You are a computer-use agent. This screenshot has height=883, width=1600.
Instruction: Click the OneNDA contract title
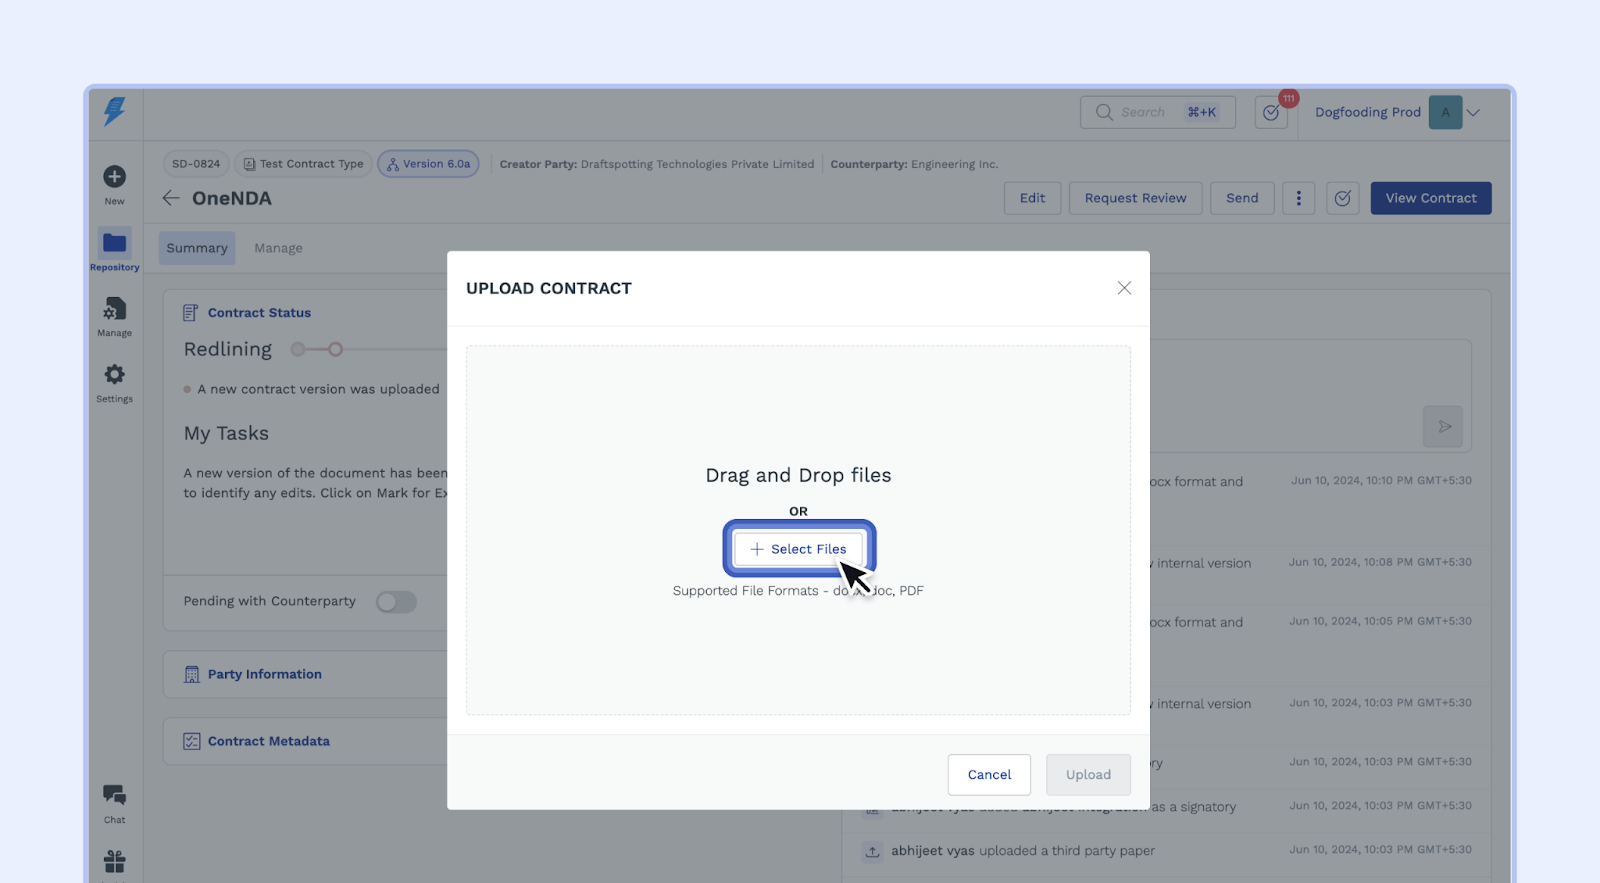[x=232, y=198]
